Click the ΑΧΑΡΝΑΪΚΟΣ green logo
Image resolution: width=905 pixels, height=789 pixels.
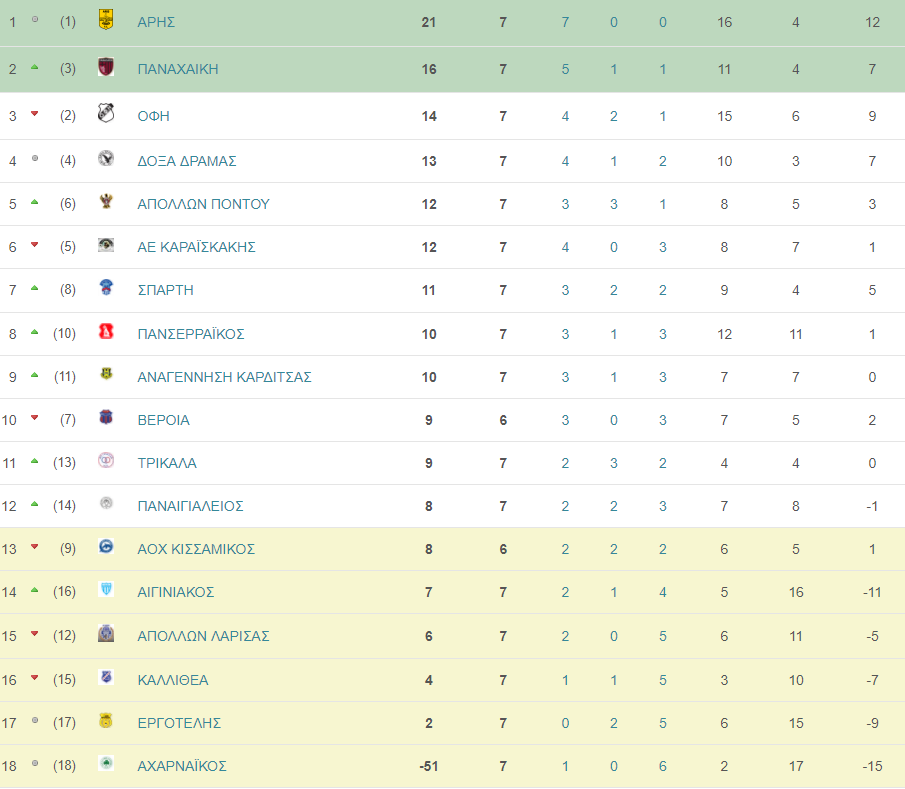pos(106,763)
